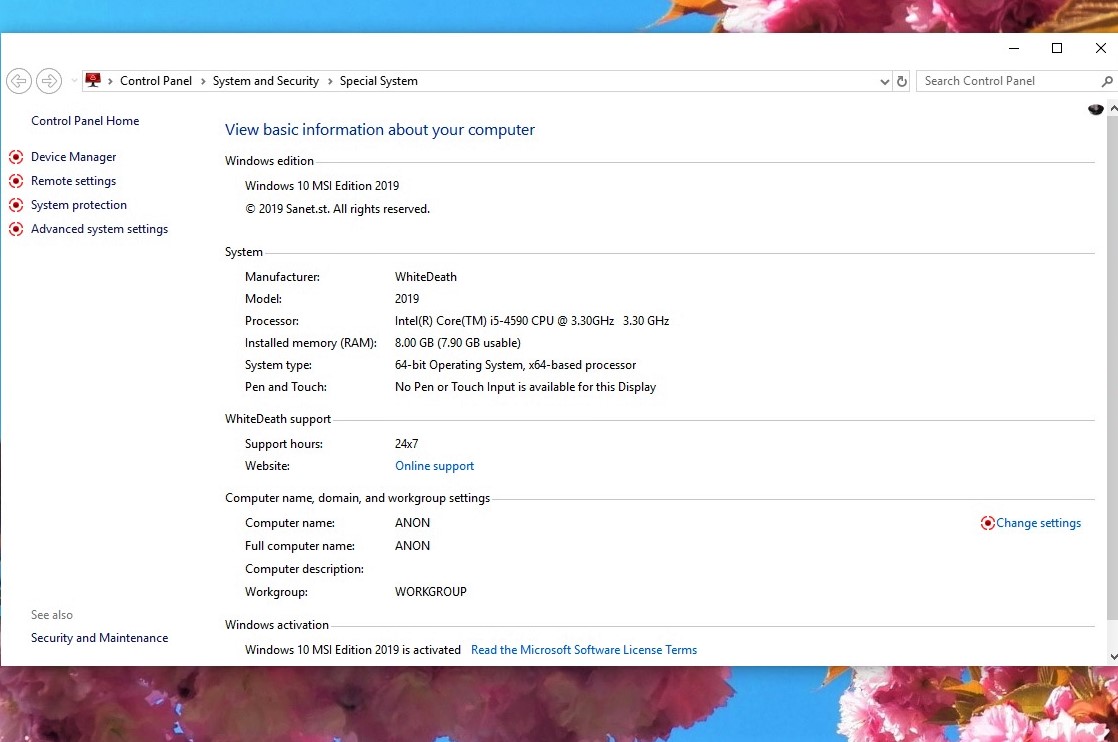Select Special System breadcrumb
The height and width of the screenshot is (742, 1118).
click(x=379, y=81)
